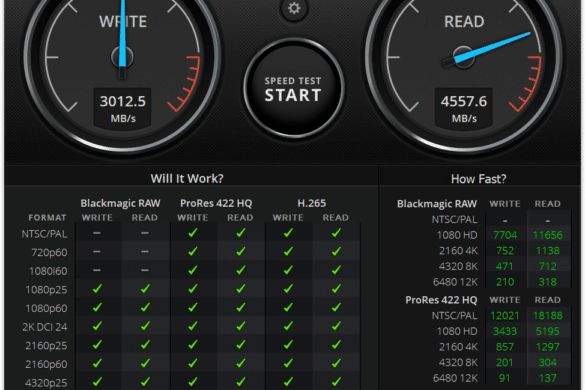Viewport: 585px width, 390px height.
Task: Click Blackmagic RAW read dash for 720p60
Action: tap(145, 252)
